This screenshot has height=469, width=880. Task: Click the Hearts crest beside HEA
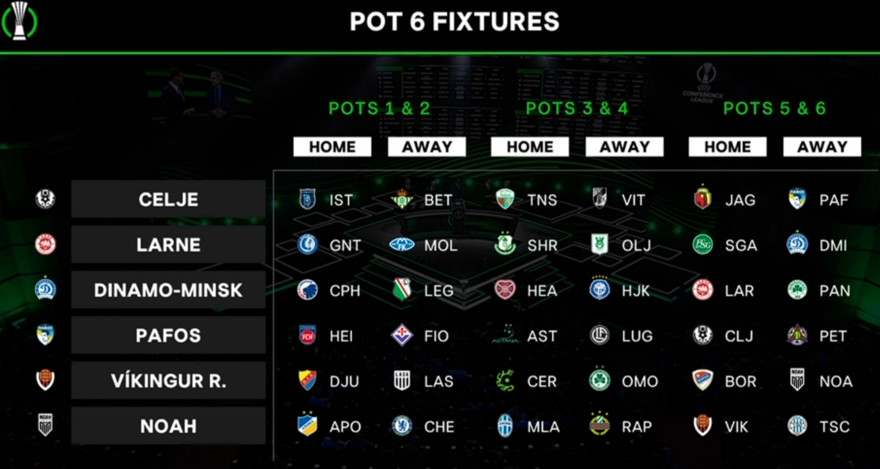(x=505, y=290)
